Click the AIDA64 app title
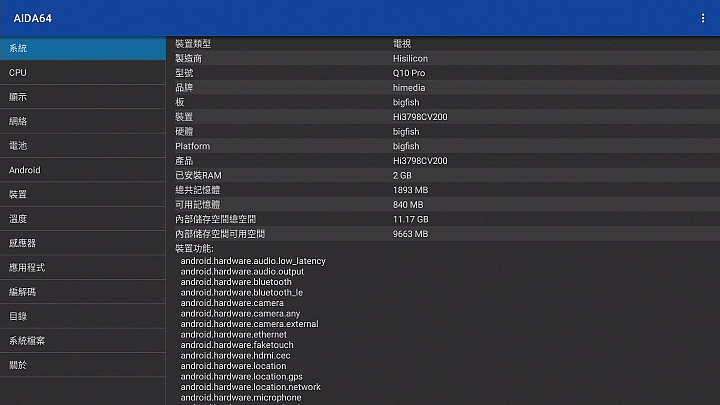Screen dimensions: 720x405 (x=33, y=18)
